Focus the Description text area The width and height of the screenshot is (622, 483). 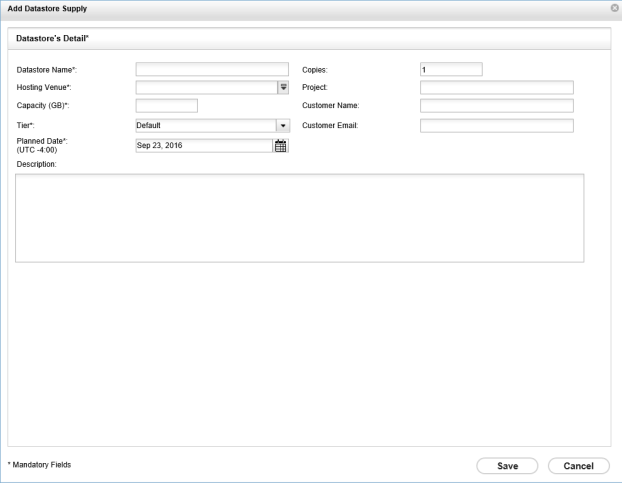(x=299, y=217)
